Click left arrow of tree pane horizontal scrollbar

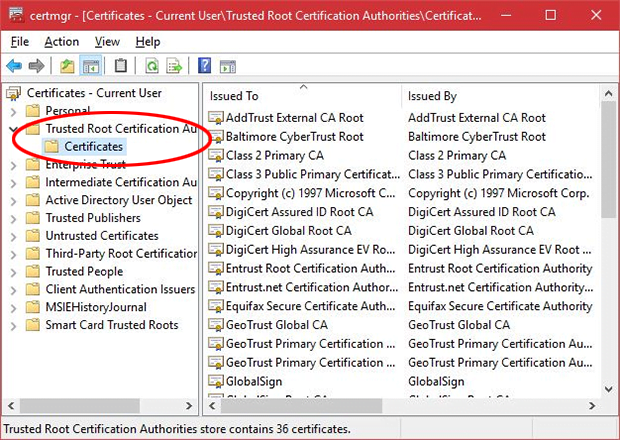coord(11,406)
